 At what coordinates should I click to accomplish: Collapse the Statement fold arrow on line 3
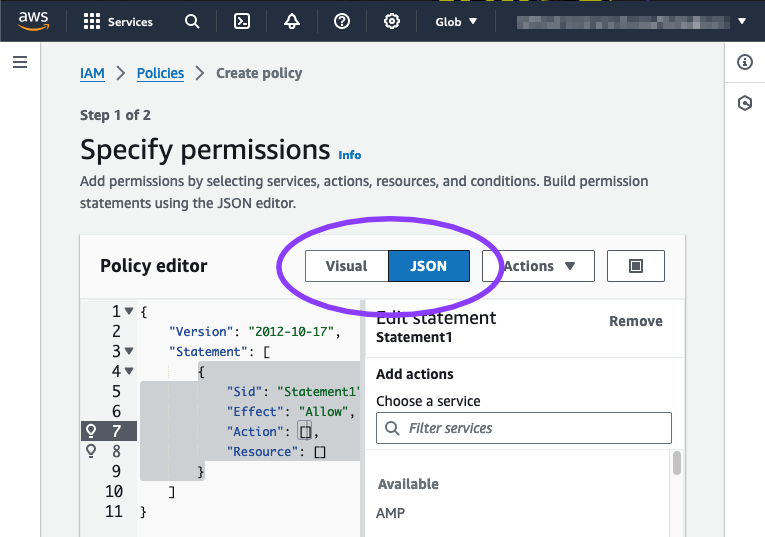click(x=129, y=351)
